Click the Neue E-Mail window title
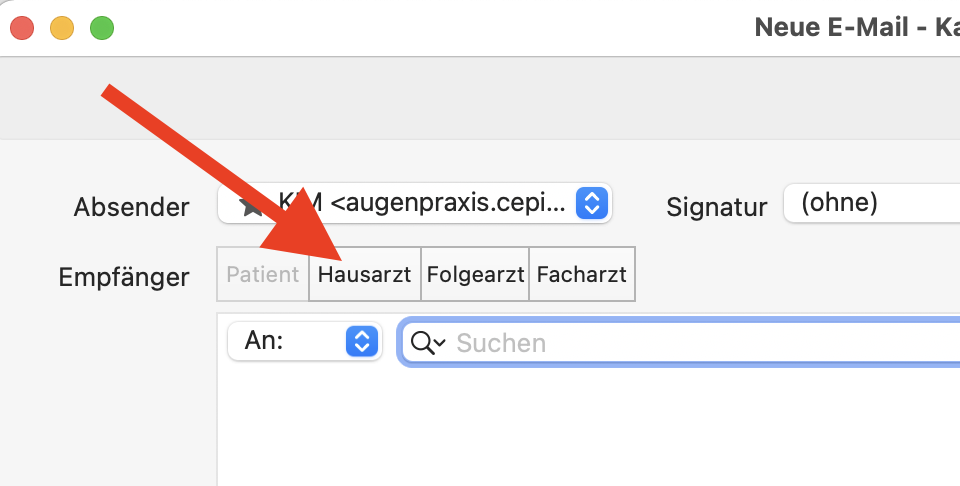This screenshot has height=486, width=960. point(857,28)
